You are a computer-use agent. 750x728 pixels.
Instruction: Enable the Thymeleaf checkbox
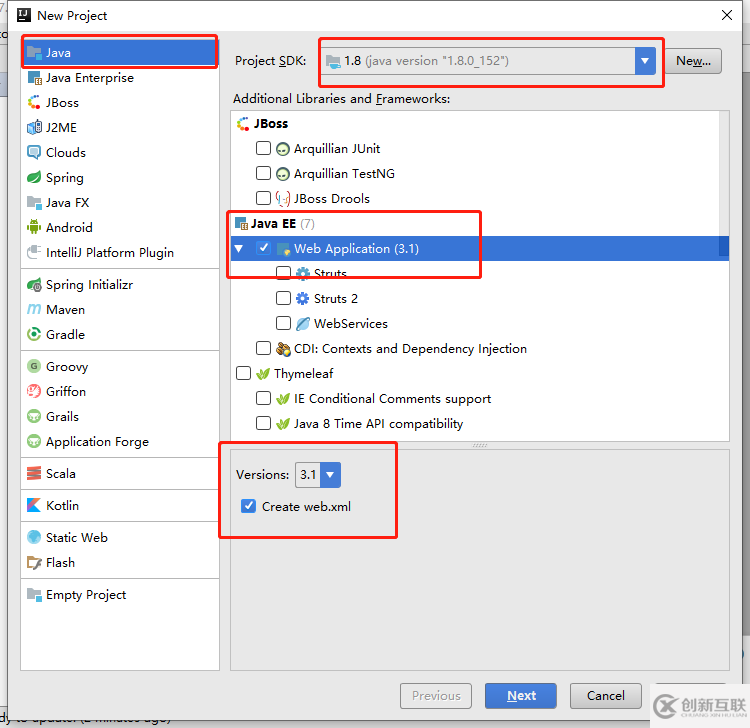(x=243, y=373)
